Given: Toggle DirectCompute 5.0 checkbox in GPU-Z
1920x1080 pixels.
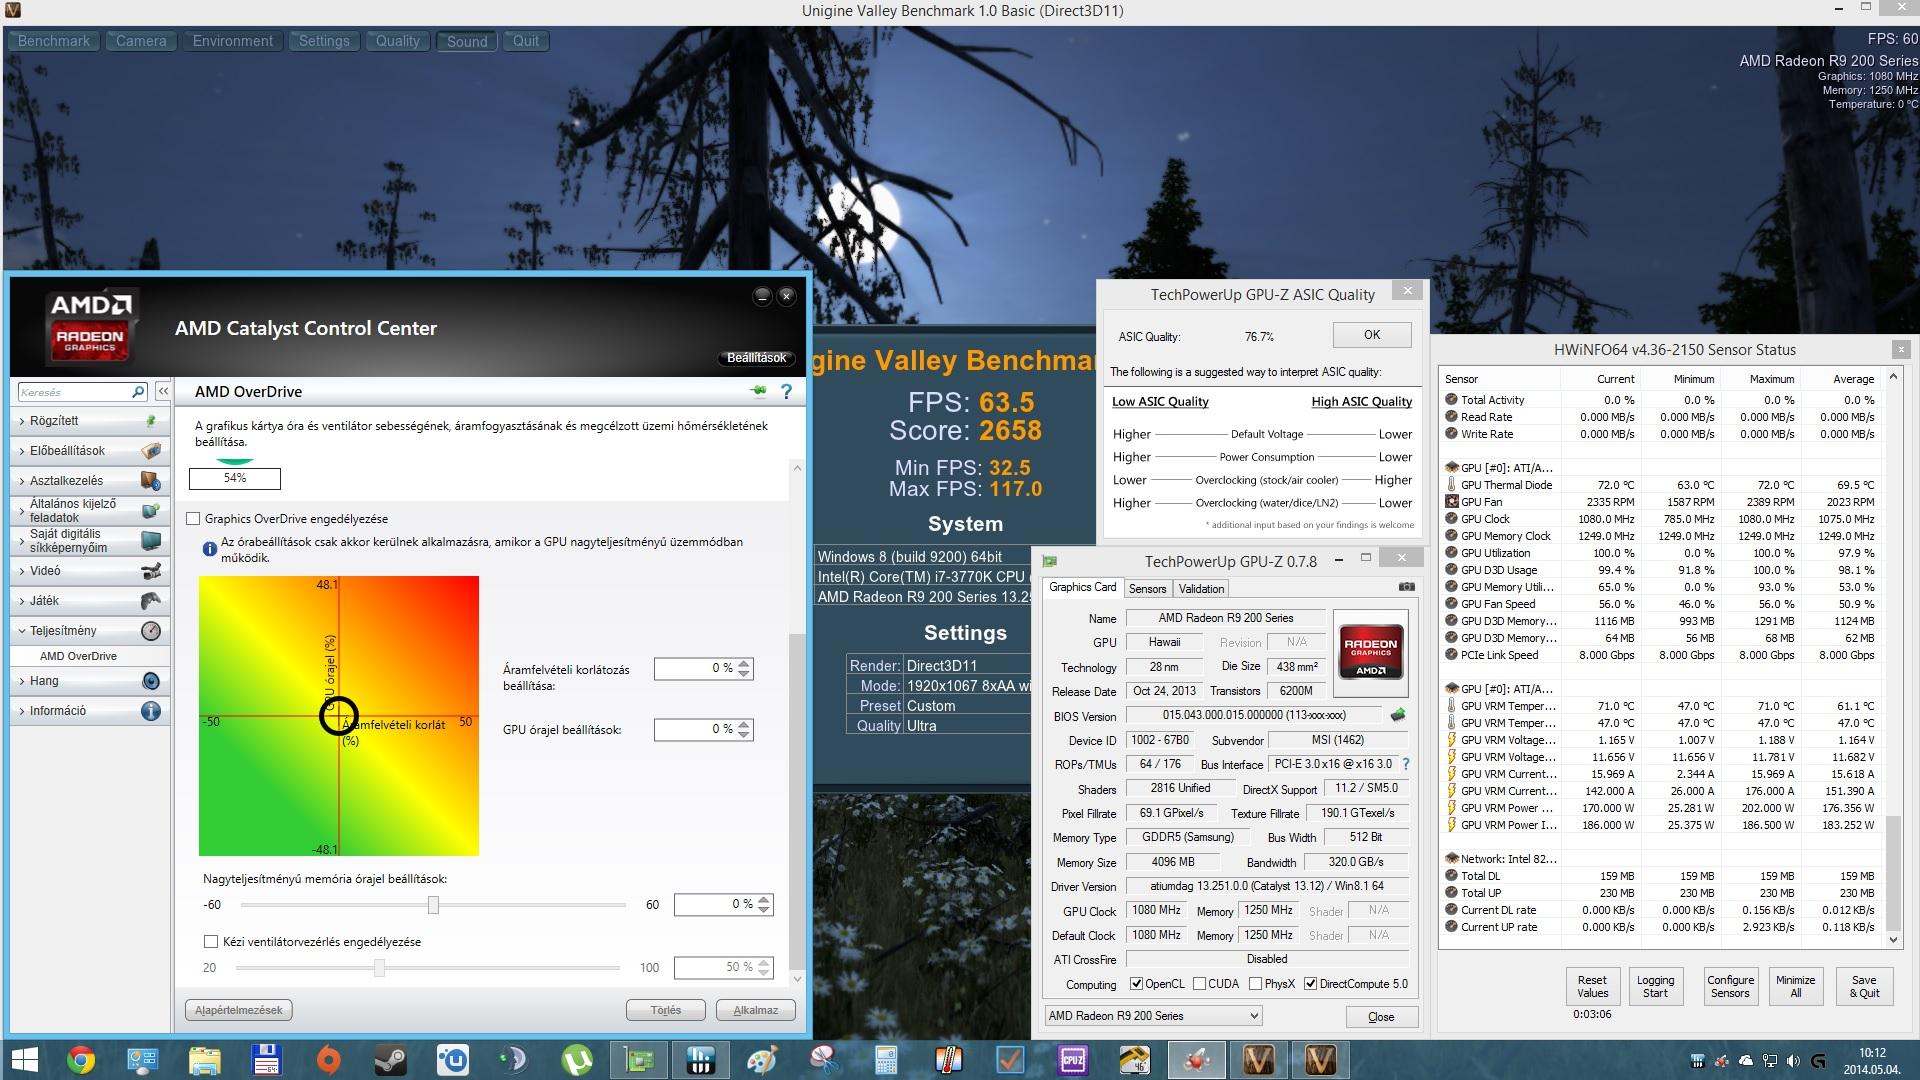Looking at the screenshot, I should pyautogui.click(x=1310, y=984).
